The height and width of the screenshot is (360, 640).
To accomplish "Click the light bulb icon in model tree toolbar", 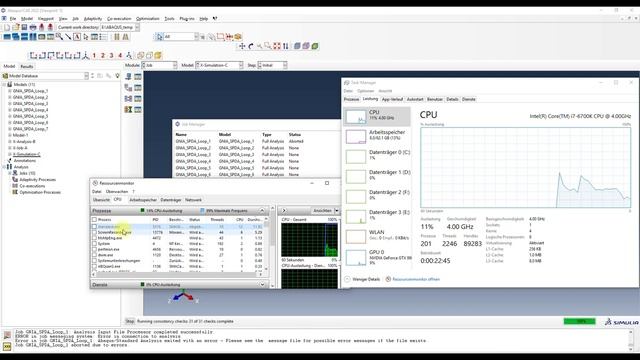I will click(117, 76).
